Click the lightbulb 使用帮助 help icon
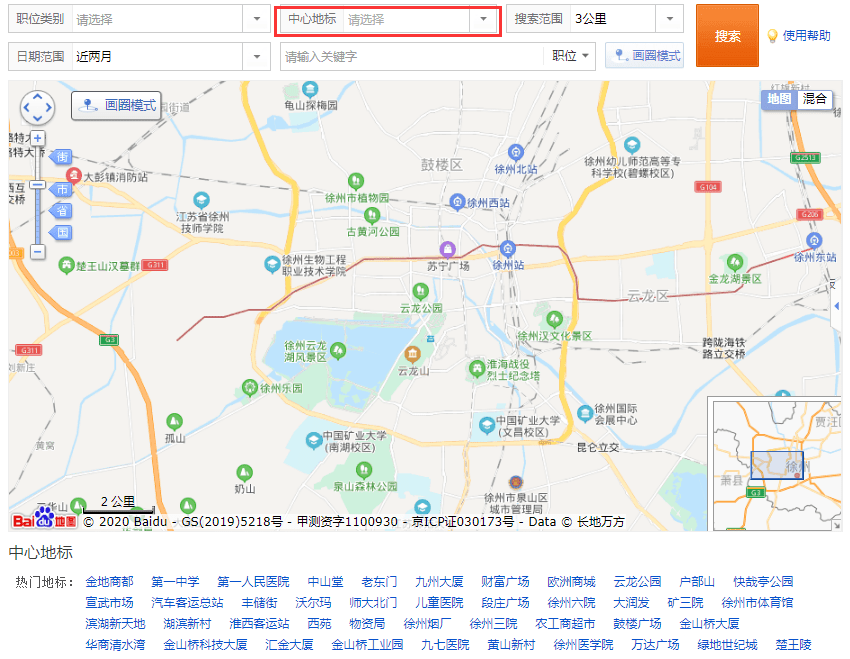Screen dimensions: 850x659 coord(772,36)
